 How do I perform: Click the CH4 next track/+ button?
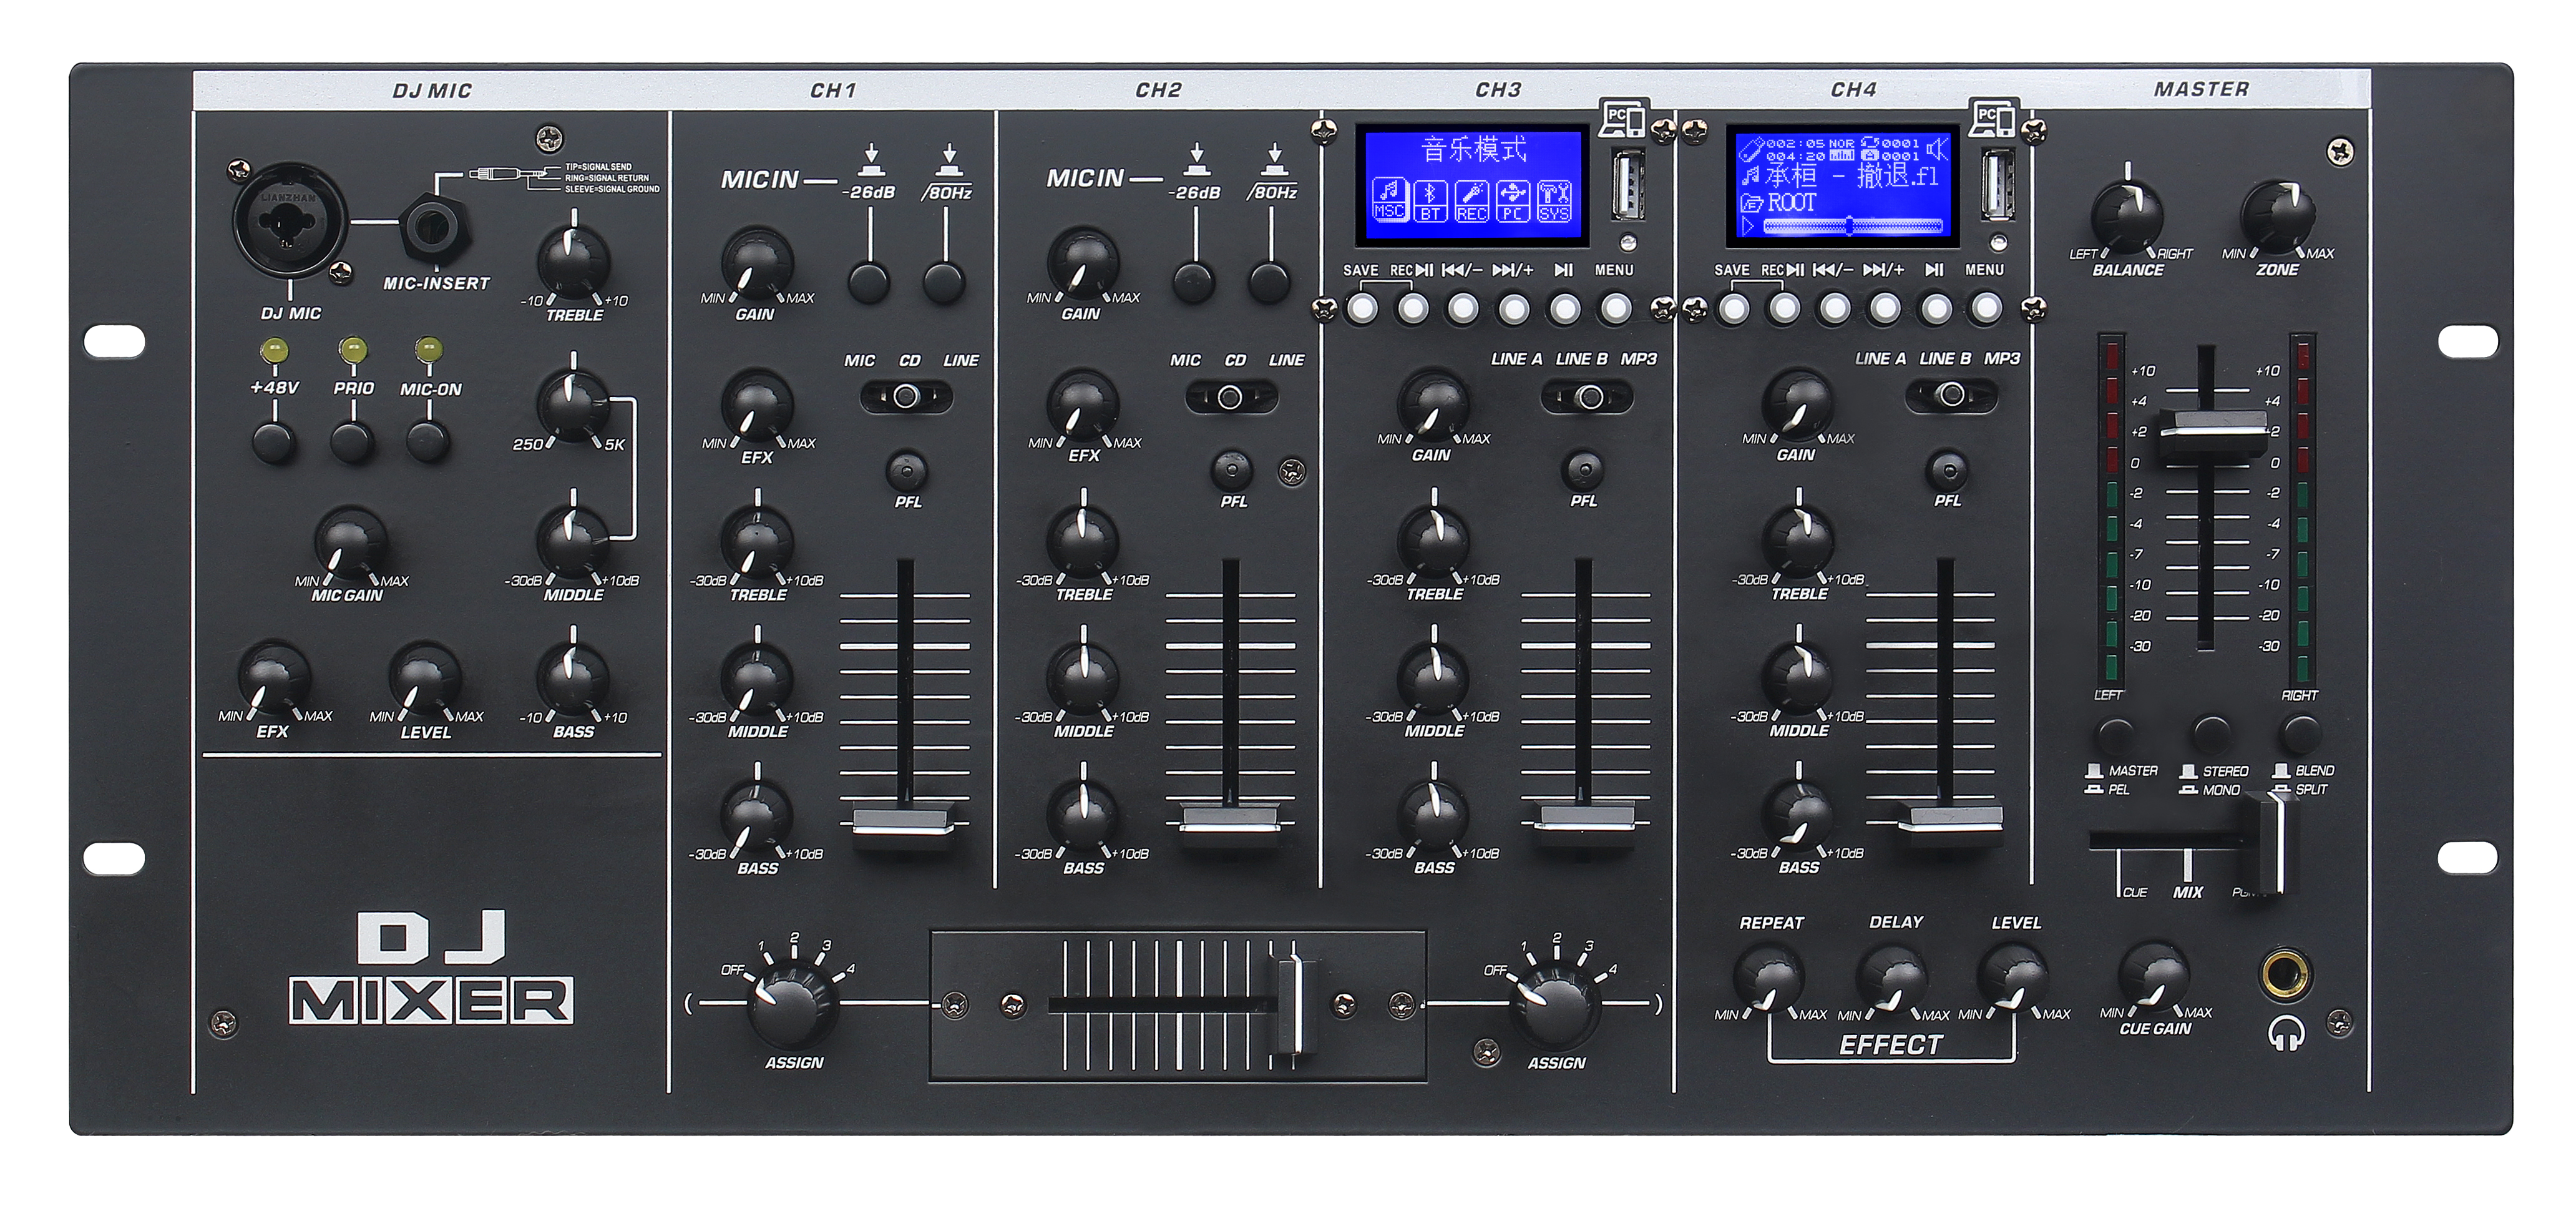click(x=1885, y=308)
